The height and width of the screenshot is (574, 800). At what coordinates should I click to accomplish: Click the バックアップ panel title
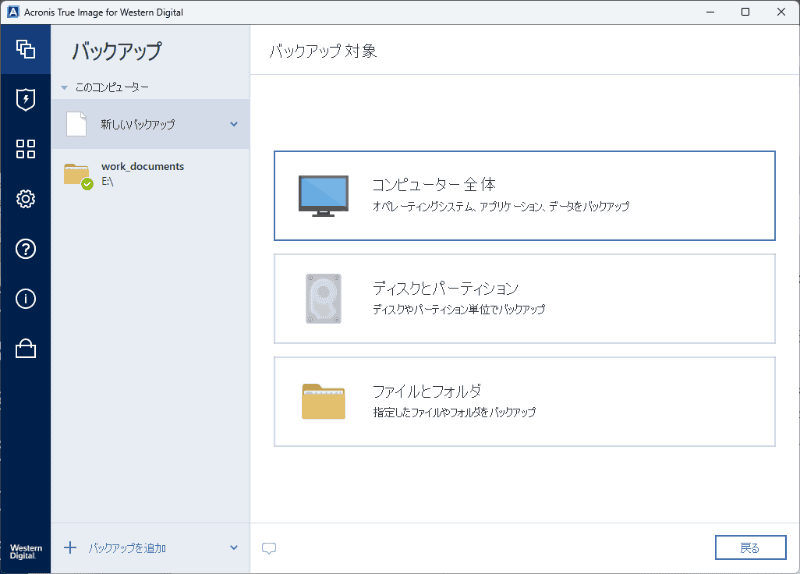[x=117, y=51]
